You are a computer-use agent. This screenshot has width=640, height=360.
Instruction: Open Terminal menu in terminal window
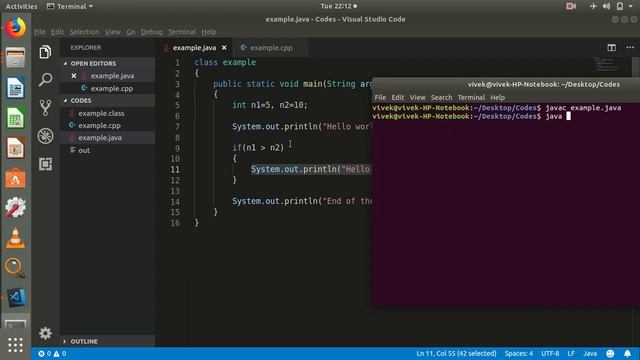[x=471, y=98]
